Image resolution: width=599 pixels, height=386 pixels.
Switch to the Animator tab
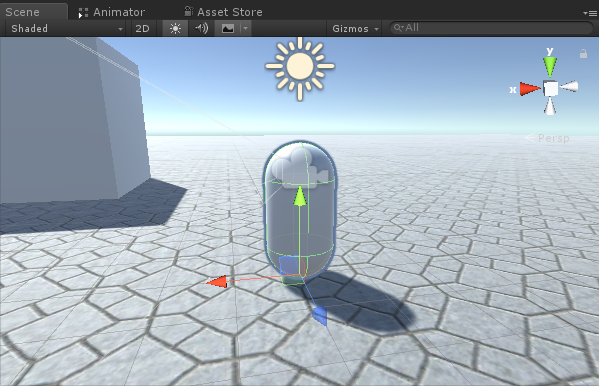[112, 12]
